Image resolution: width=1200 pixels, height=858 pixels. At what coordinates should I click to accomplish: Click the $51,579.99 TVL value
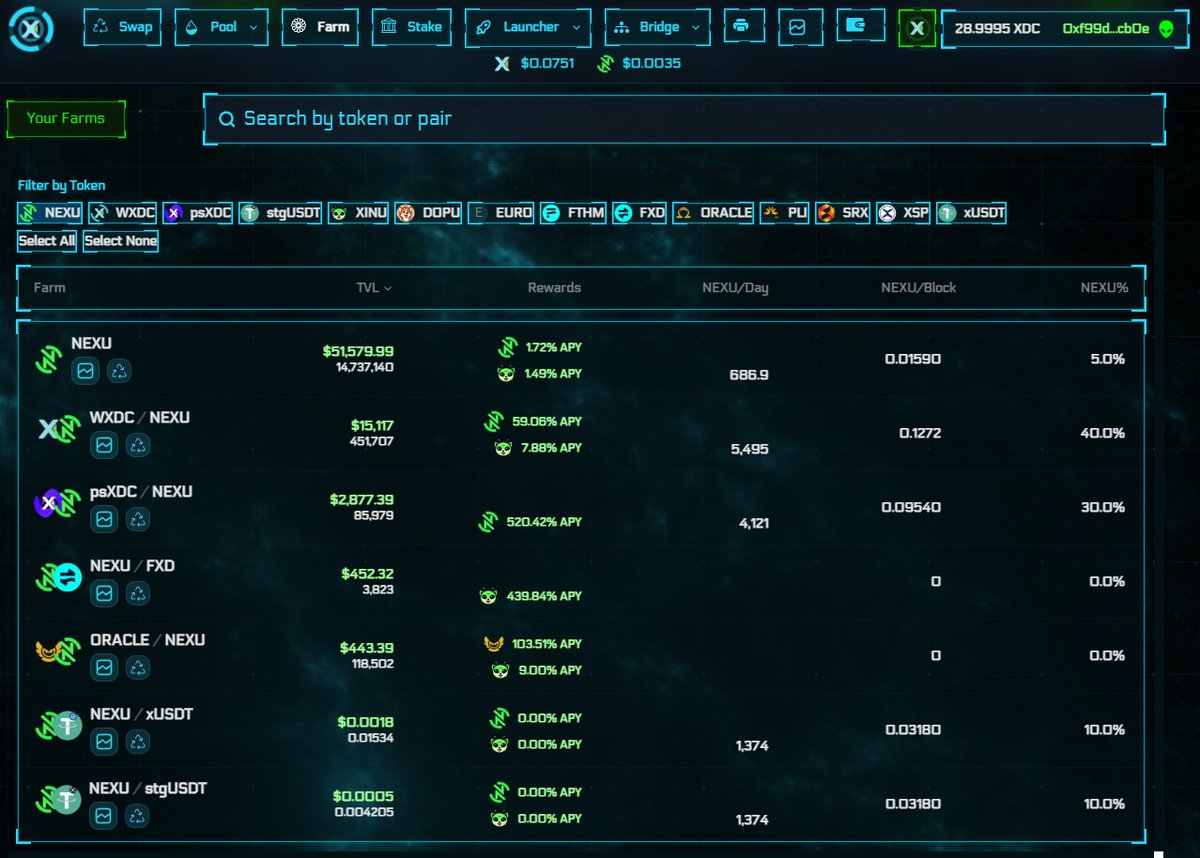pos(358,351)
